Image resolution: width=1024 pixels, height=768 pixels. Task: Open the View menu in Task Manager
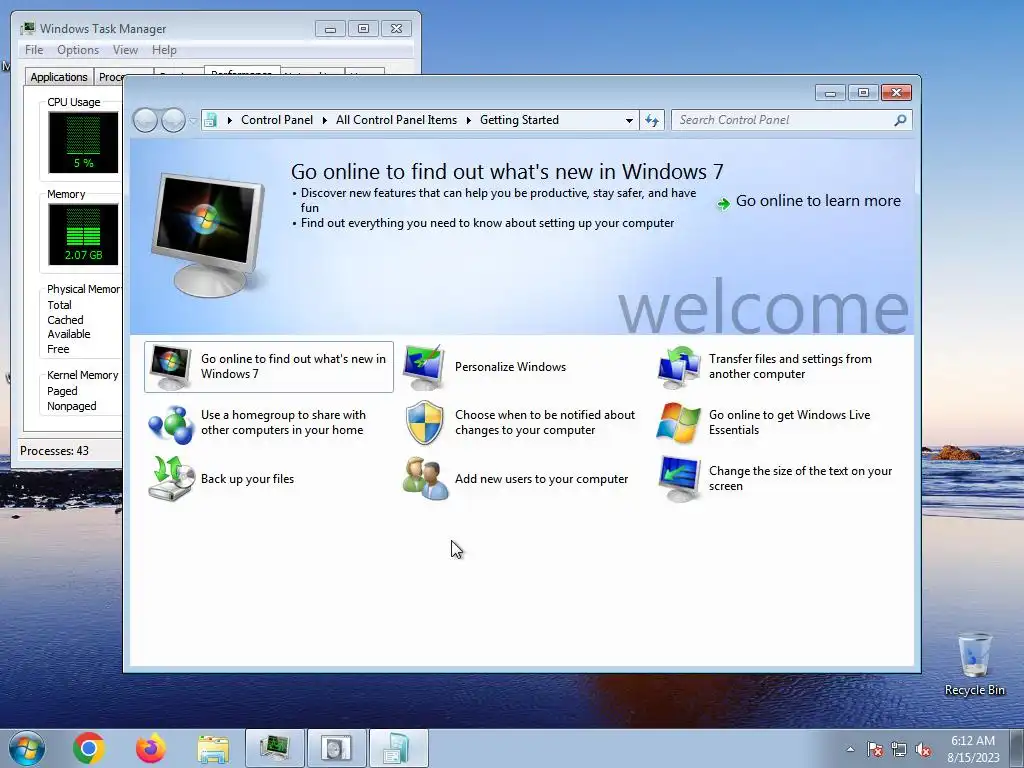coord(125,50)
